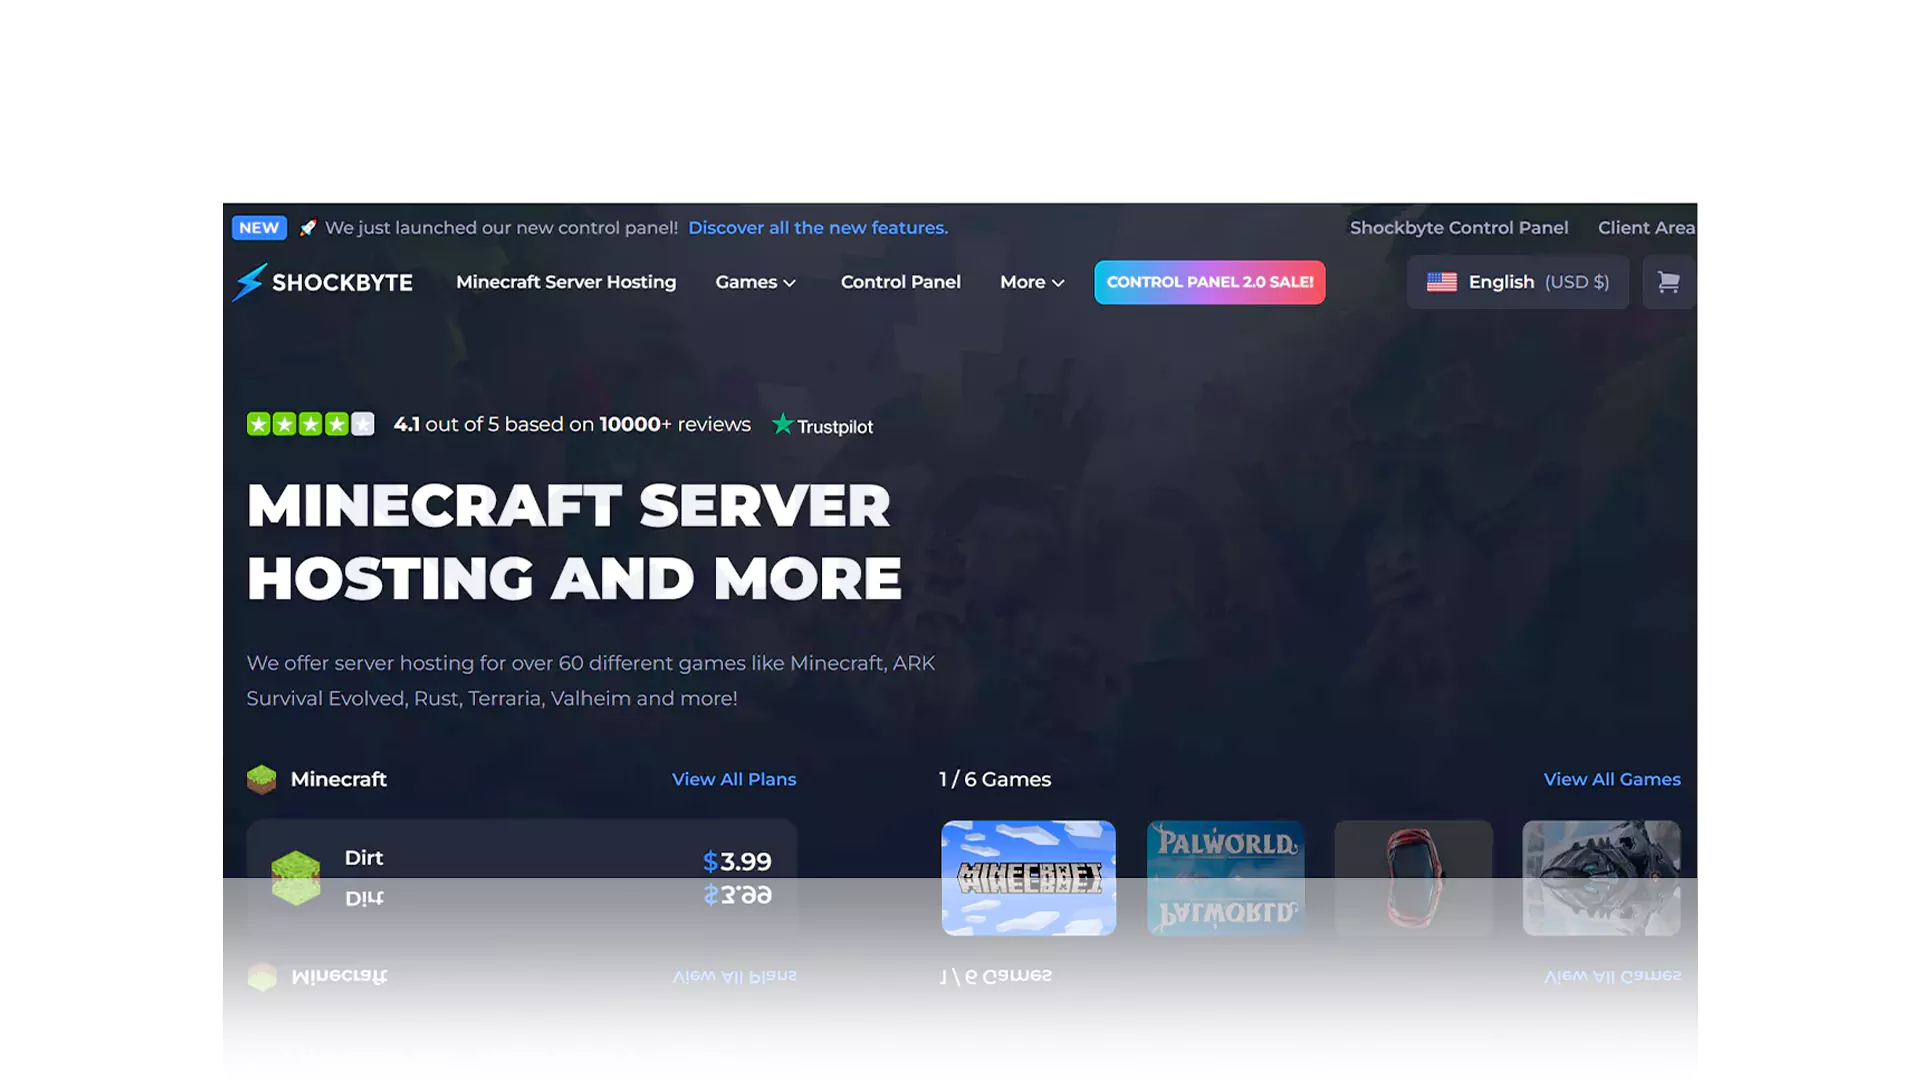
Task: Open Minecraft Server Hosting menu item
Action: point(566,282)
